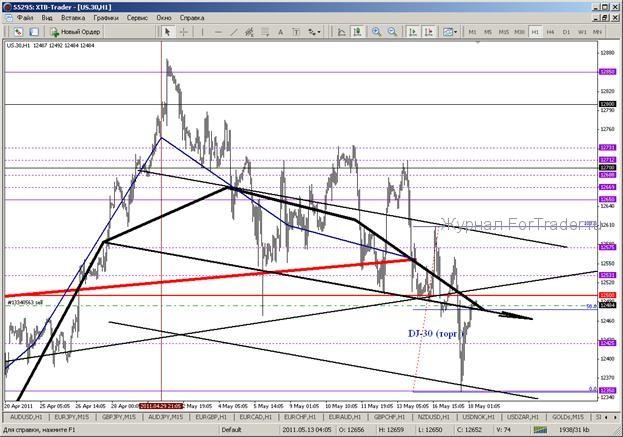Click the 2011.04.29 21:05 date marker
Image resolution: width=623 pixels, height=437 pixels.
[161, 406]
